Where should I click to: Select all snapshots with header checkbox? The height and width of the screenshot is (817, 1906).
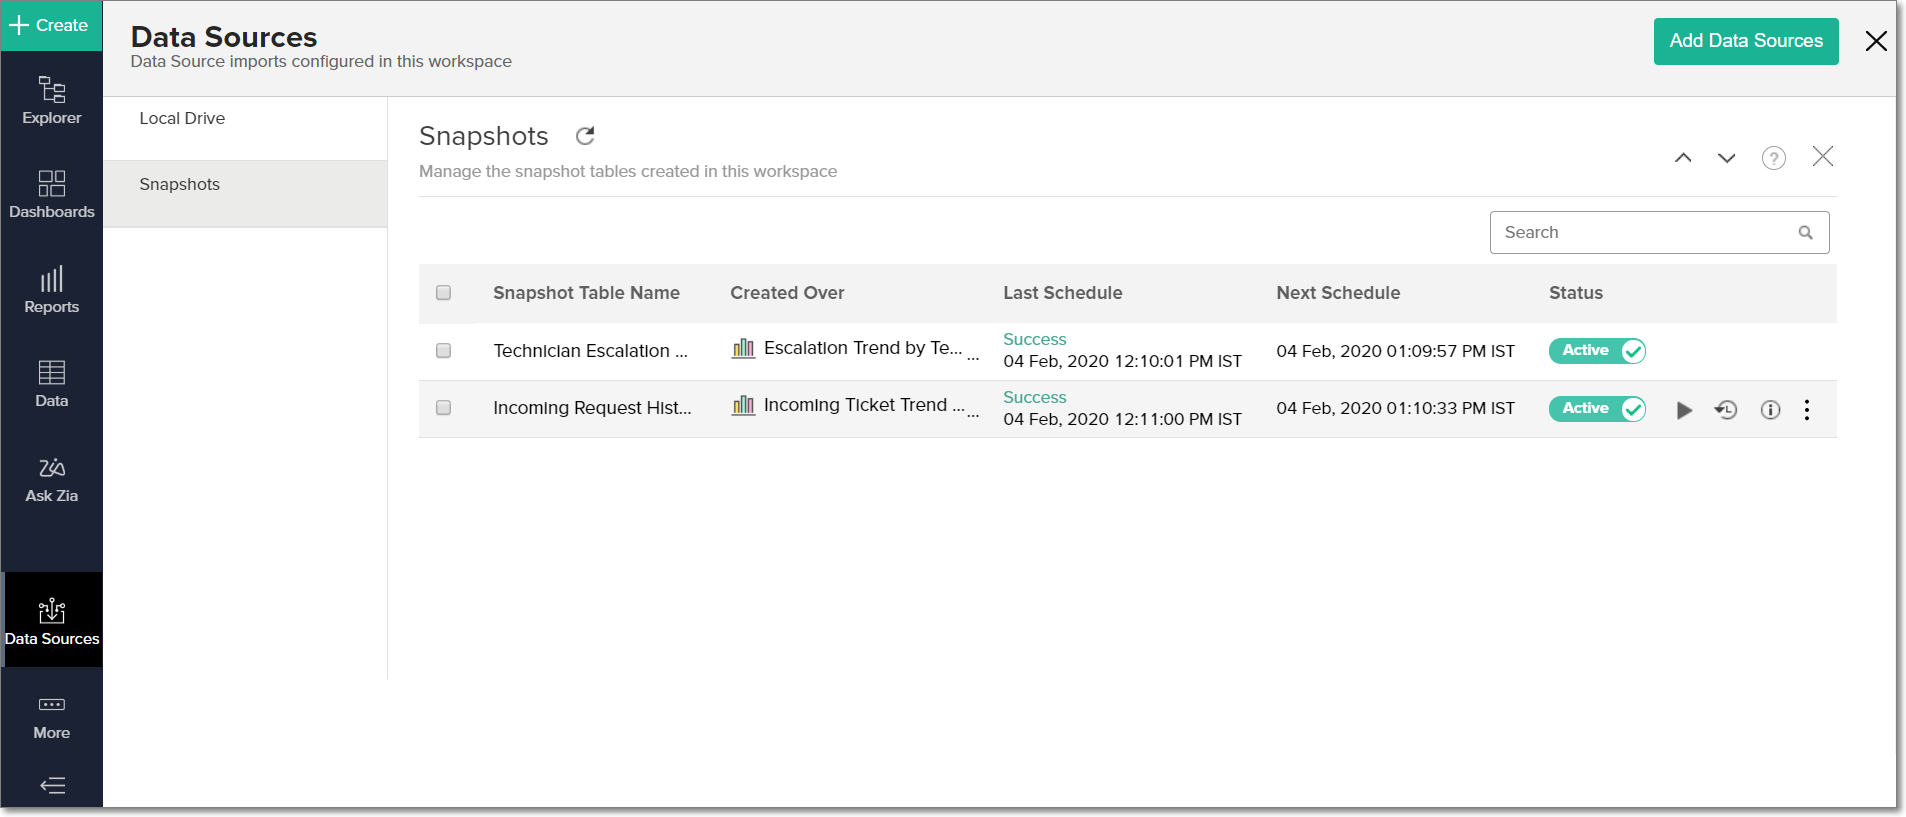pos(444,293)
